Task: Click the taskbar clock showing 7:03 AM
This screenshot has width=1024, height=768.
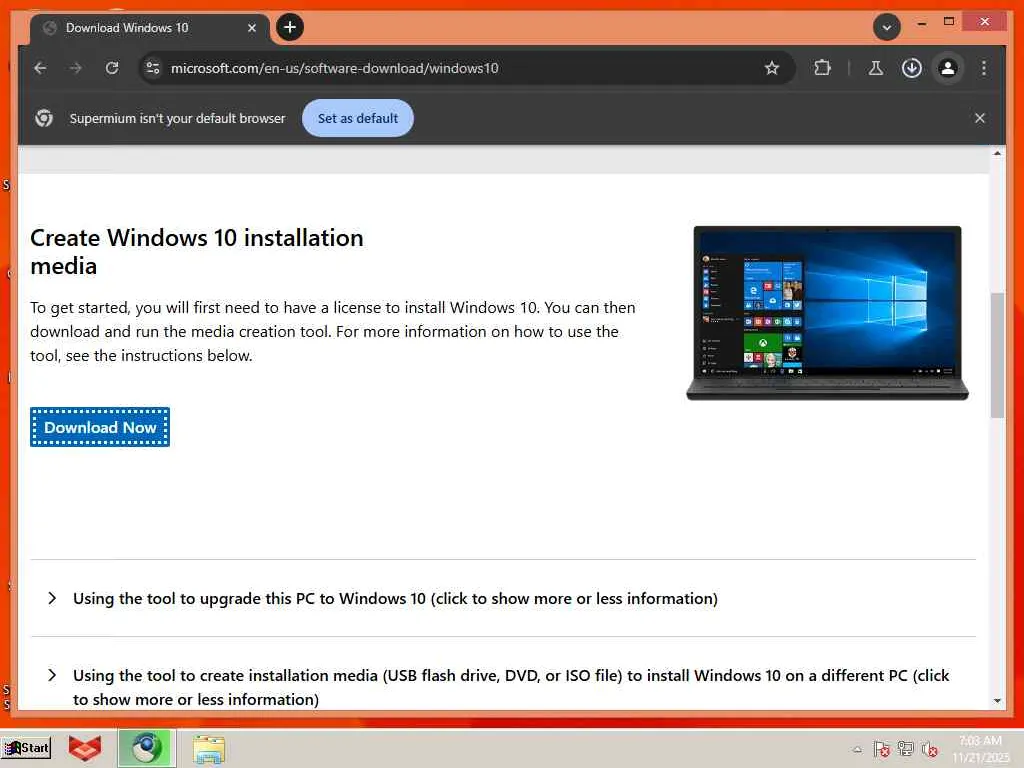Action: click(x=980, y=749)
